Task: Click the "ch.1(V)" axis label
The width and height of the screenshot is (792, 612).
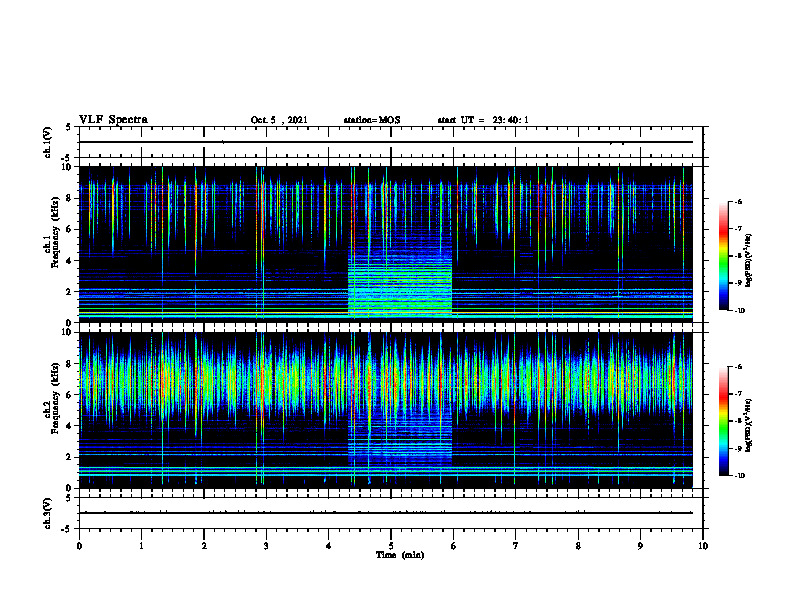Action: (x=47, y=142)
